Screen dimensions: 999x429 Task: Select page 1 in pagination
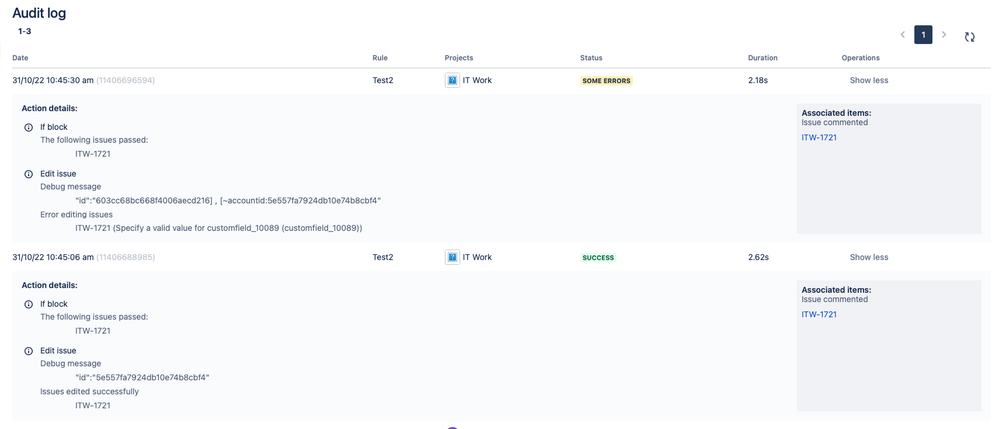click(x=923, y=34)
